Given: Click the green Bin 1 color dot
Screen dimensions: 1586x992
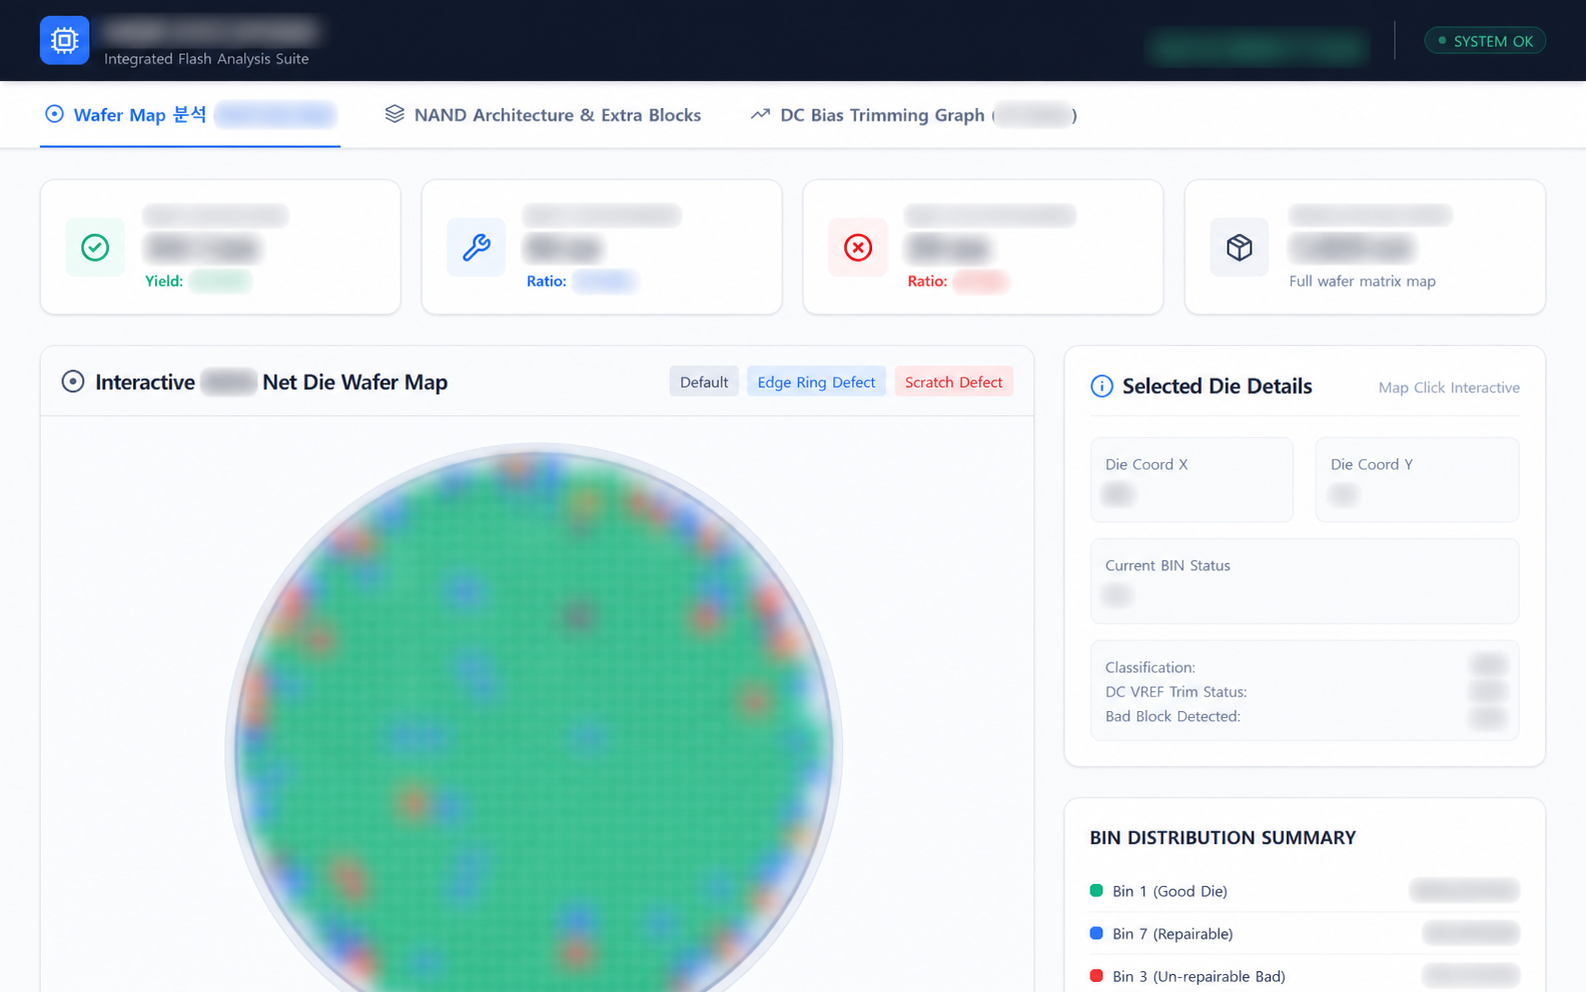Looking at the screenshot, I should [x=1096, y=890].
